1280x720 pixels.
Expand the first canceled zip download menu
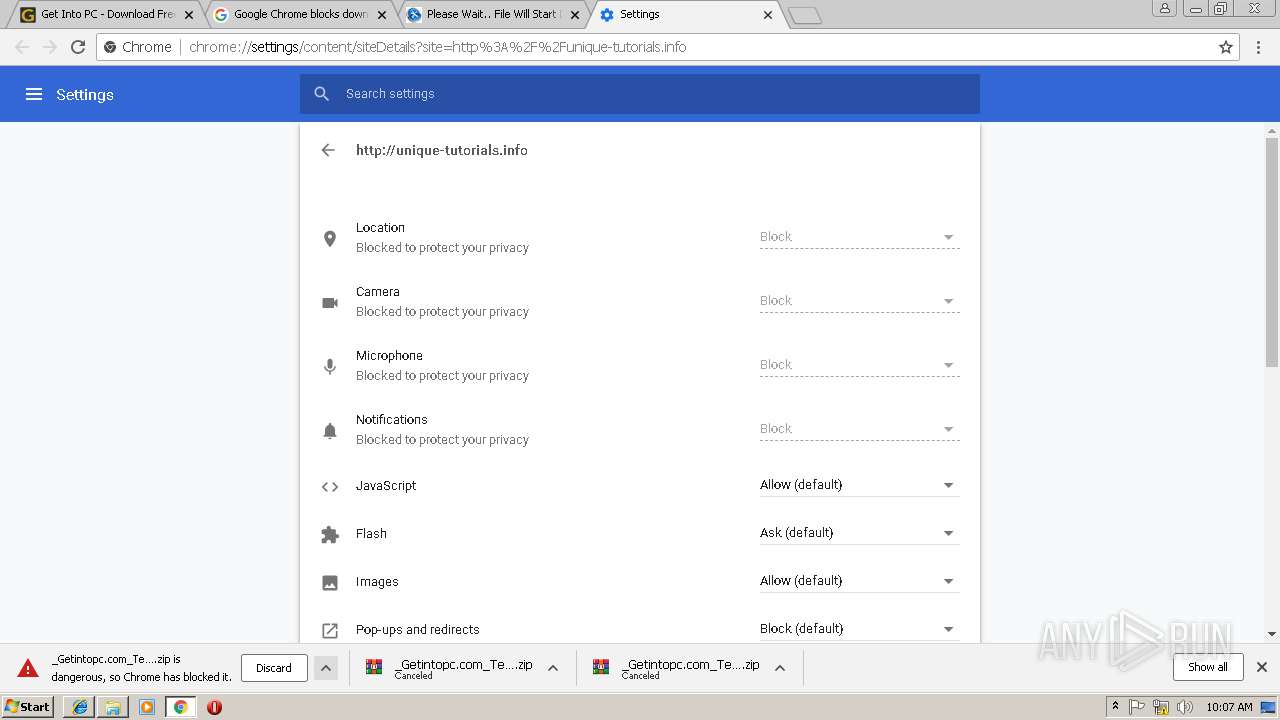(x=553, y=668)
